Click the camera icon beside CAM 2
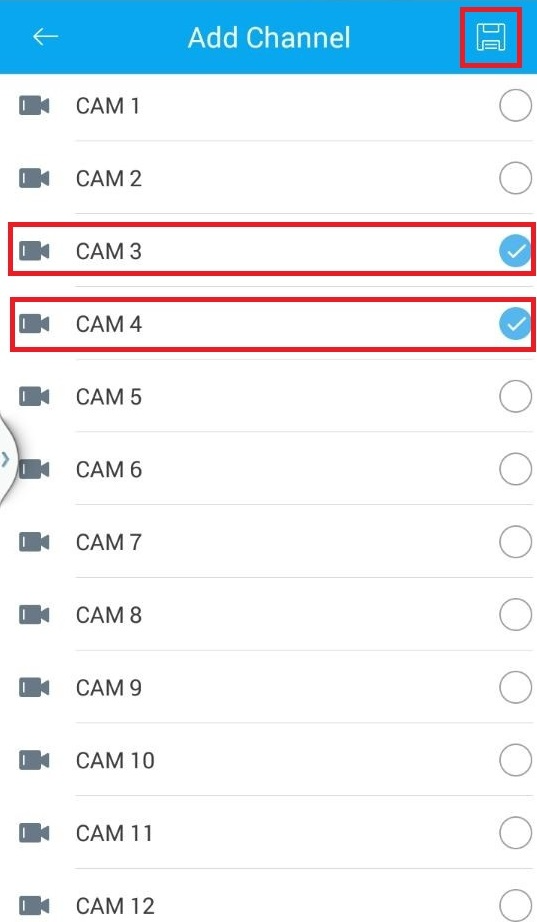The width and height of the screenshot is (537, 922). pos(34,178)
